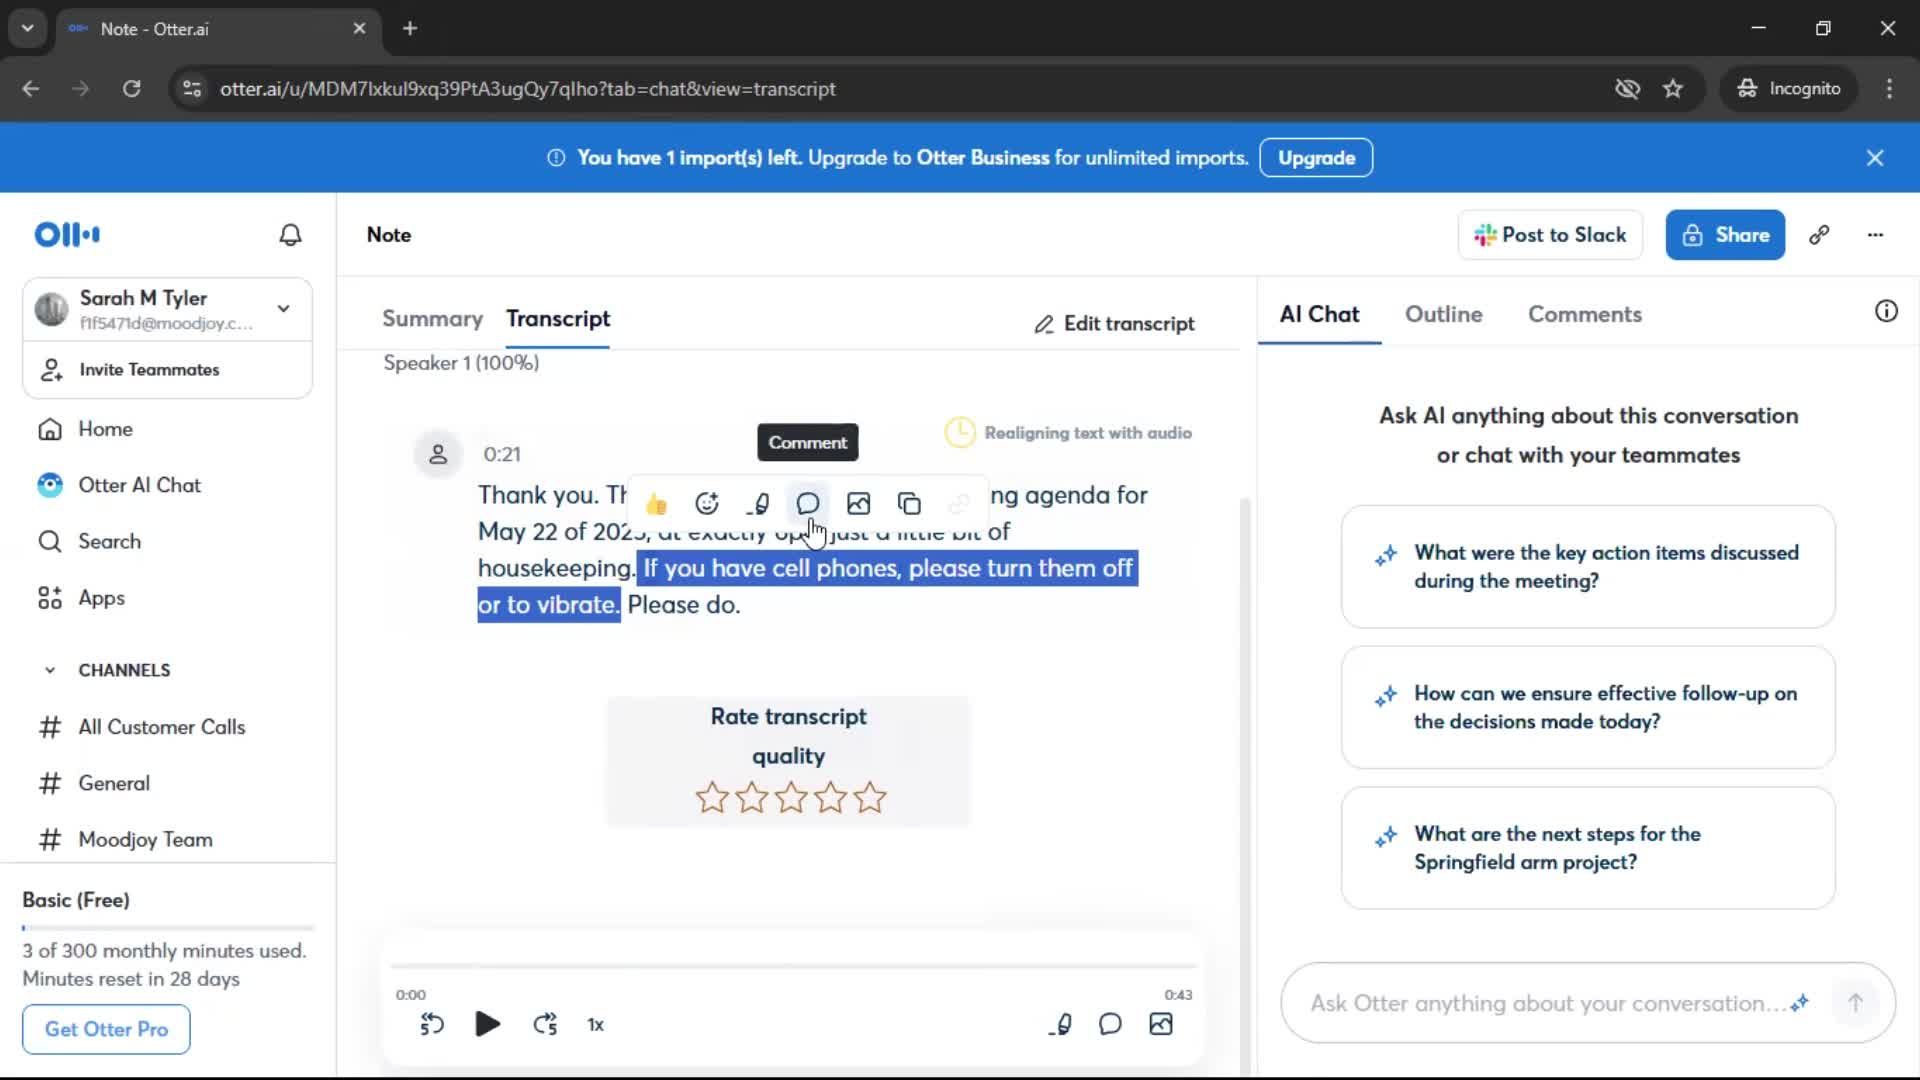The image size is (1920, 1080).
Task: Click highlight icon in player bar
Action: pos(1061,1024)
